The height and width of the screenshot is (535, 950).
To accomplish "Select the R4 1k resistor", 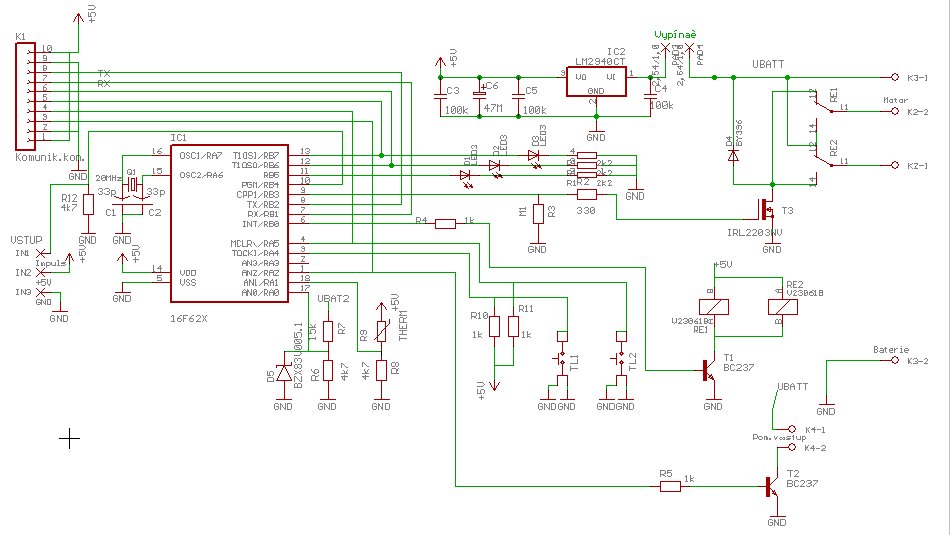I will coord(445,222).
